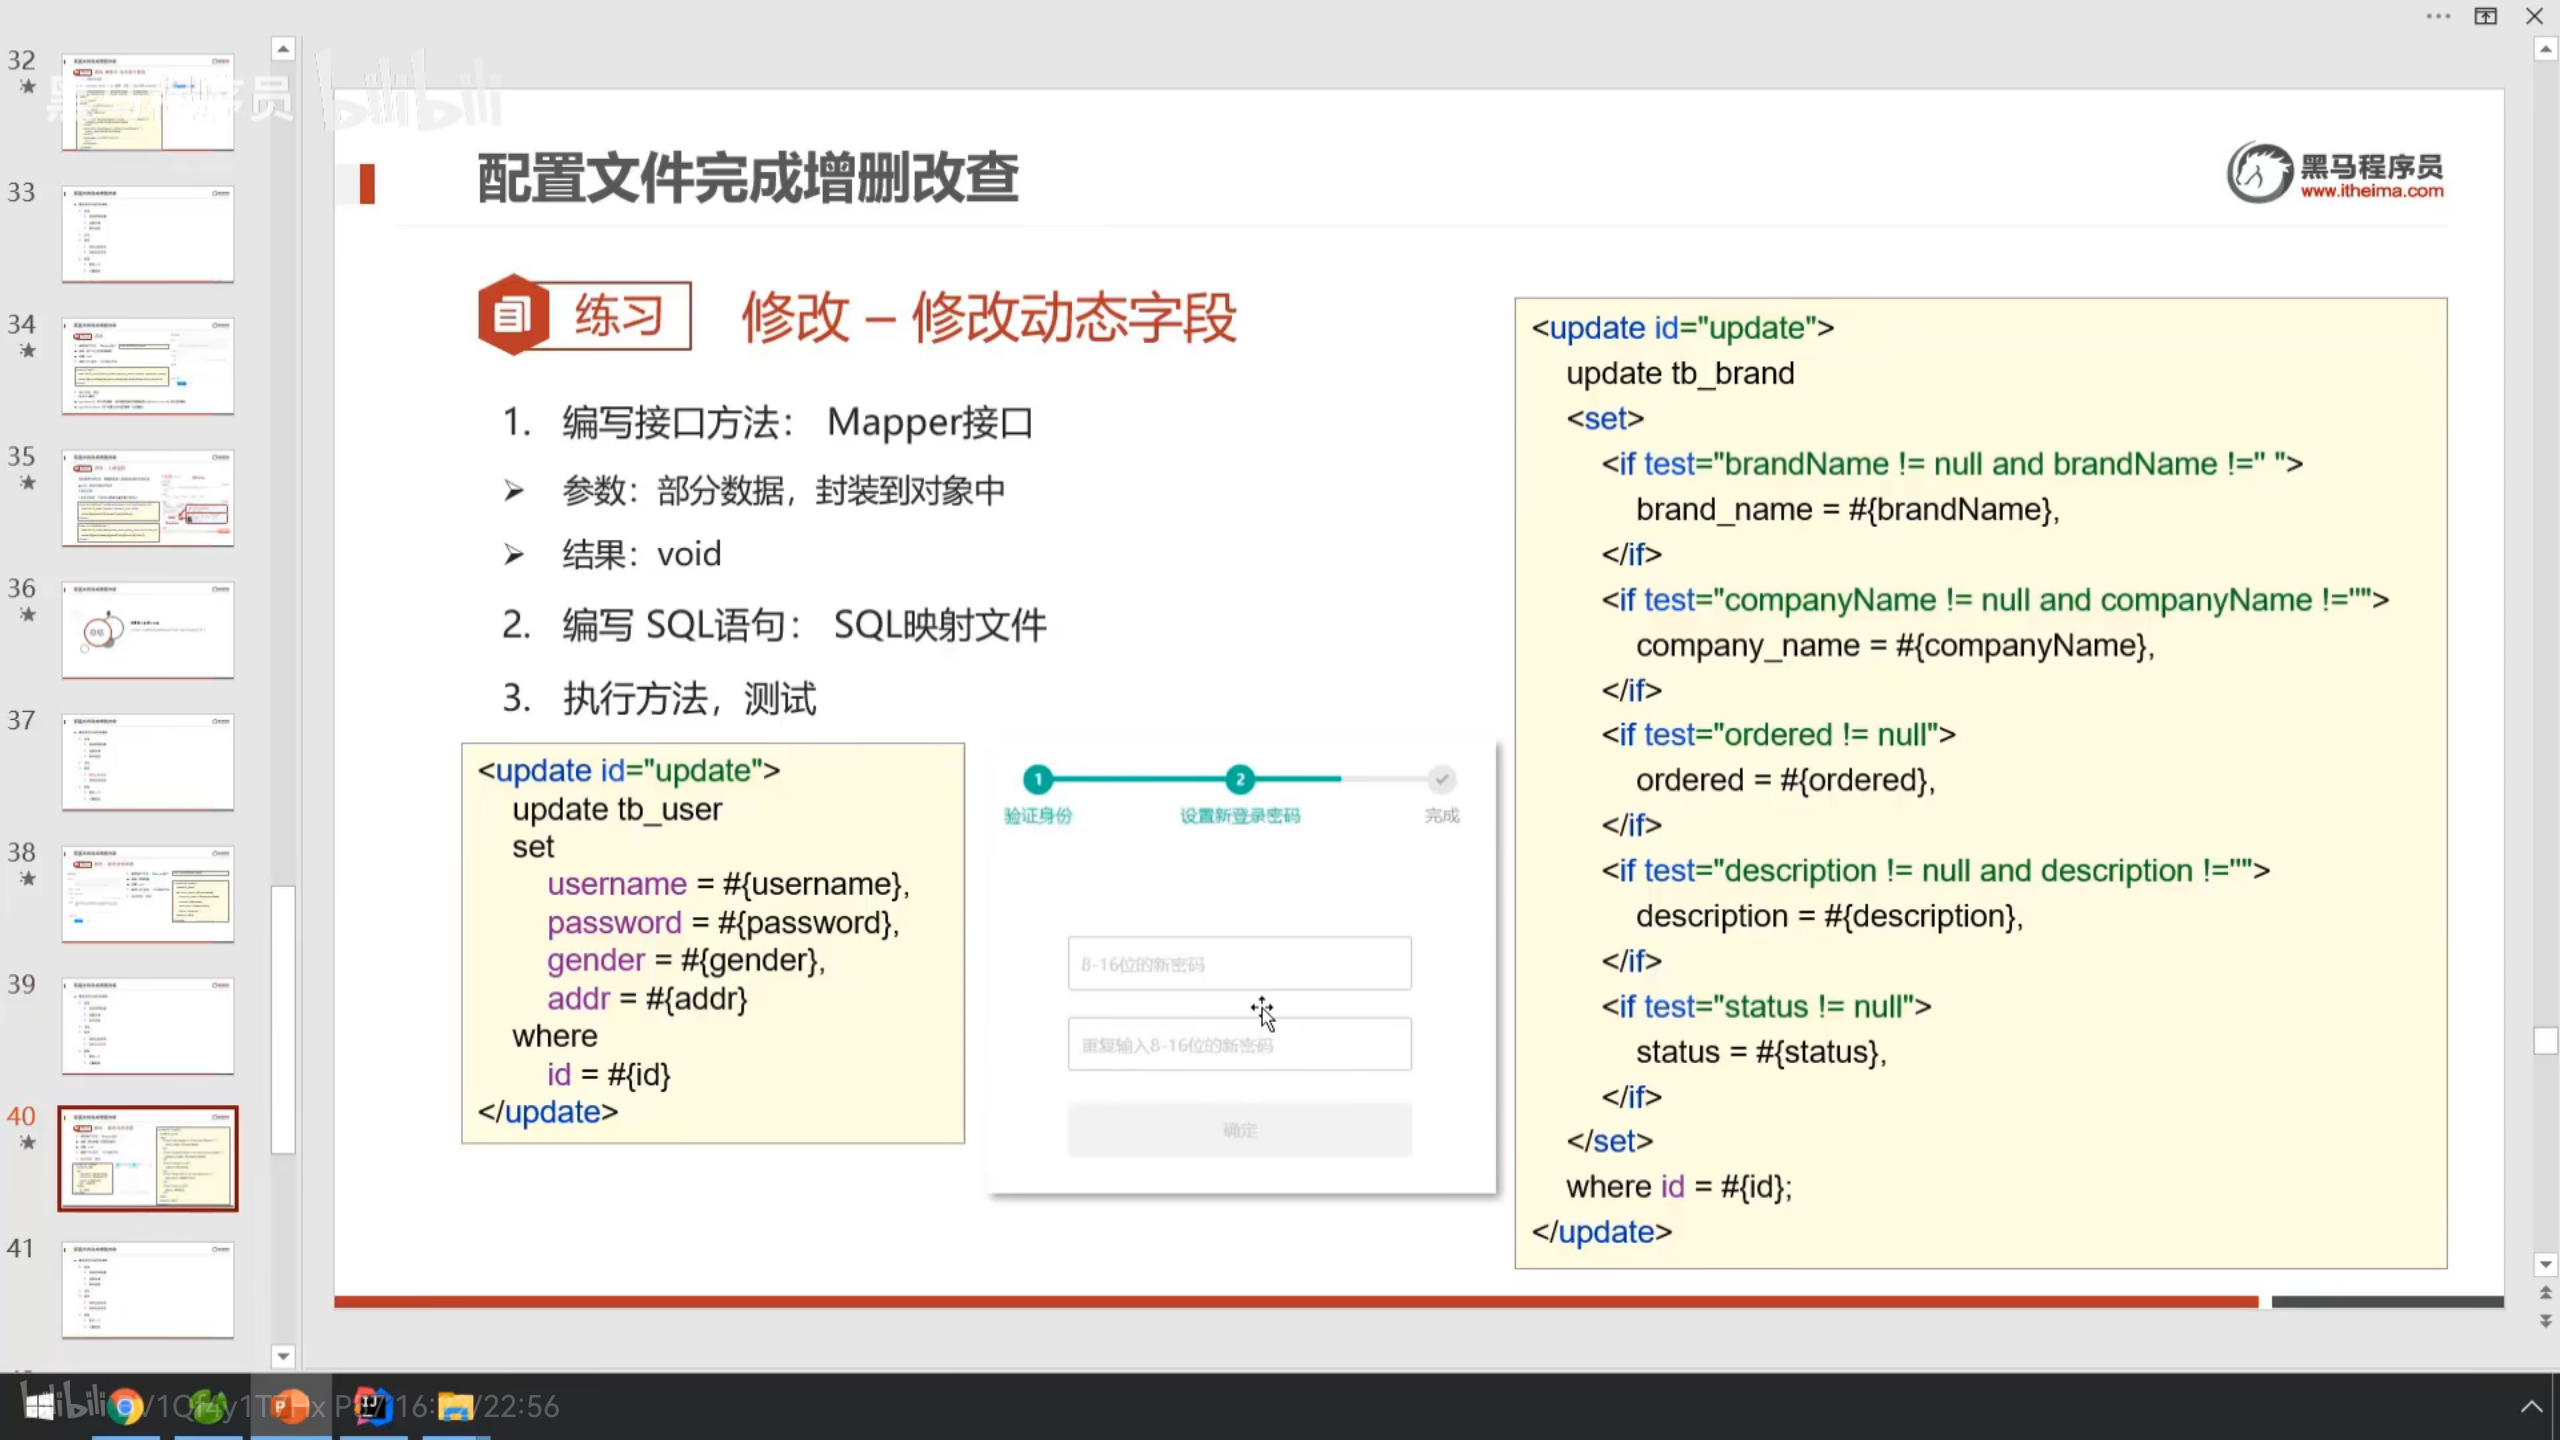Open Google Chrome from the taskbar
The width and height of the screenshot is (2560, 1440).
pos(125,1408)
